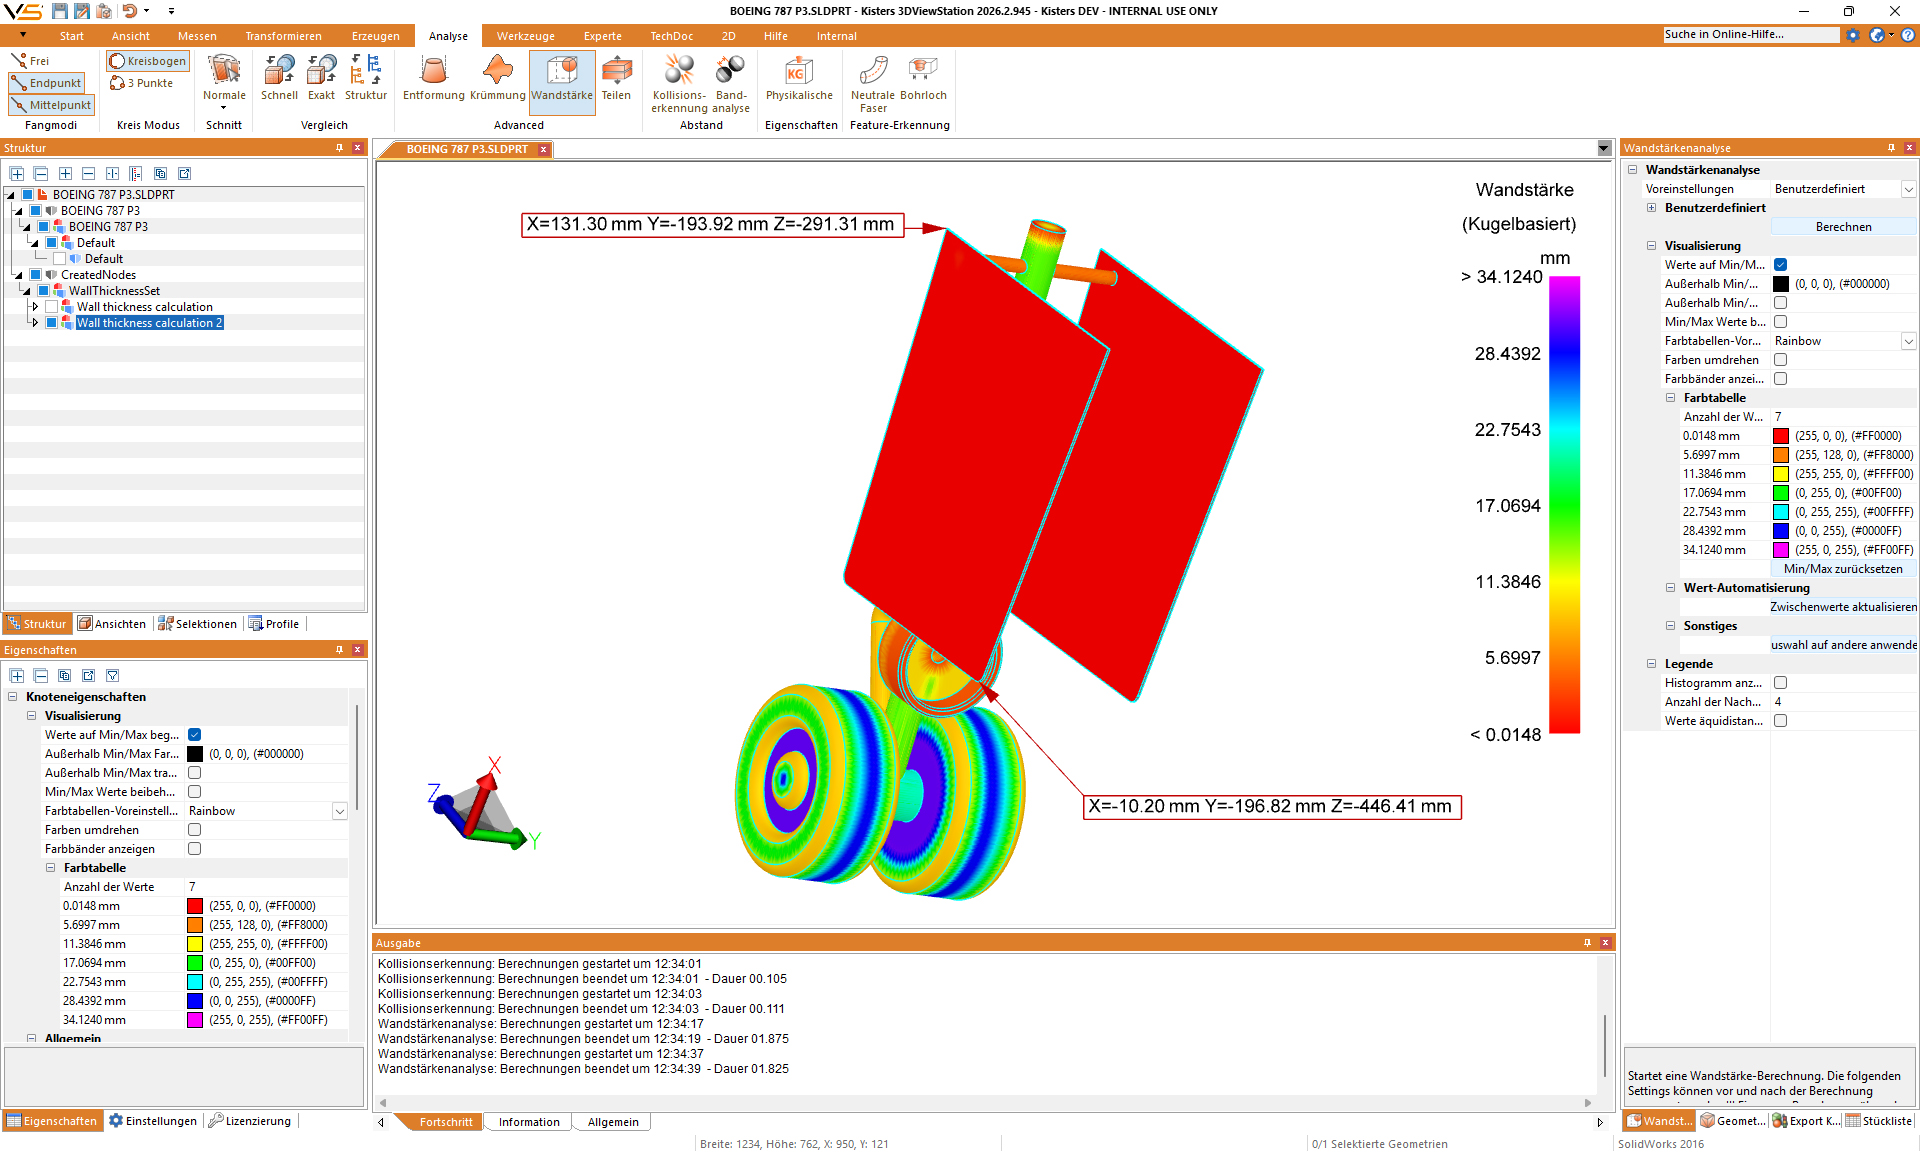Open Voreinstellungen Benutzerdefiniert dropdown
This screenshot has width=1920, height=1152.
point(1908,189)
